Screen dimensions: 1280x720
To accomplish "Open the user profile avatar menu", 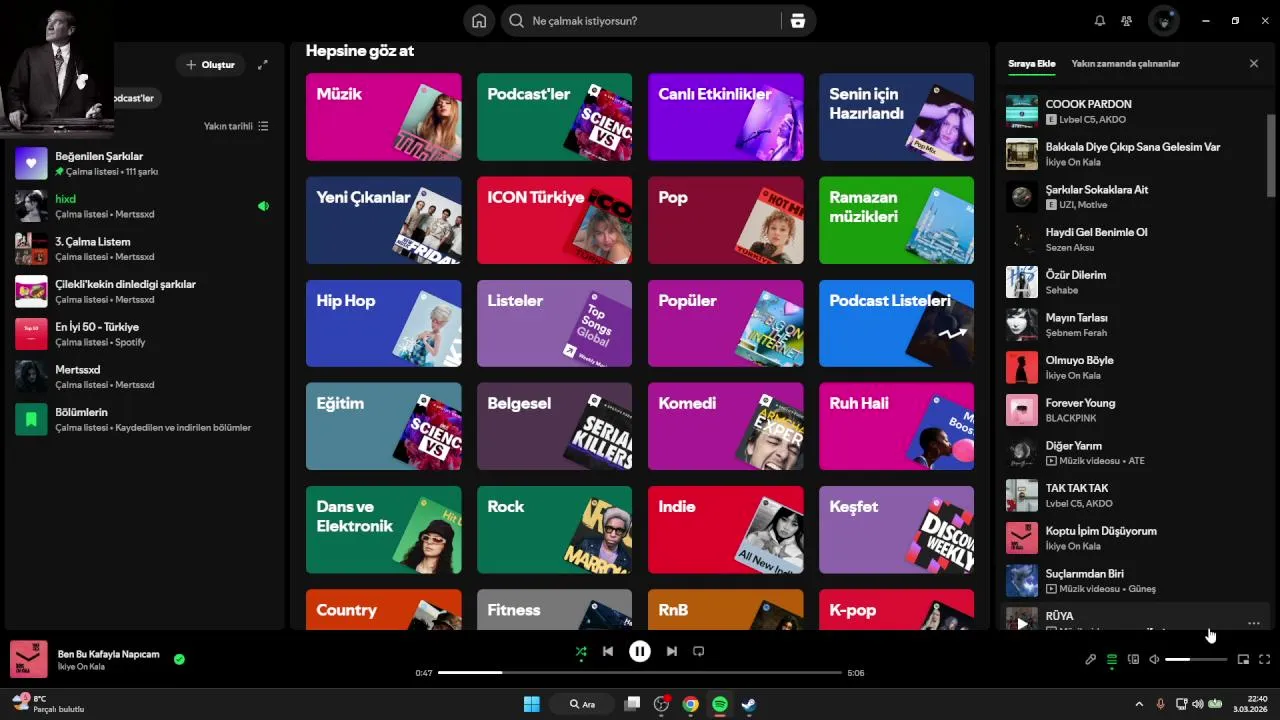I will [x=1164, y=21].
